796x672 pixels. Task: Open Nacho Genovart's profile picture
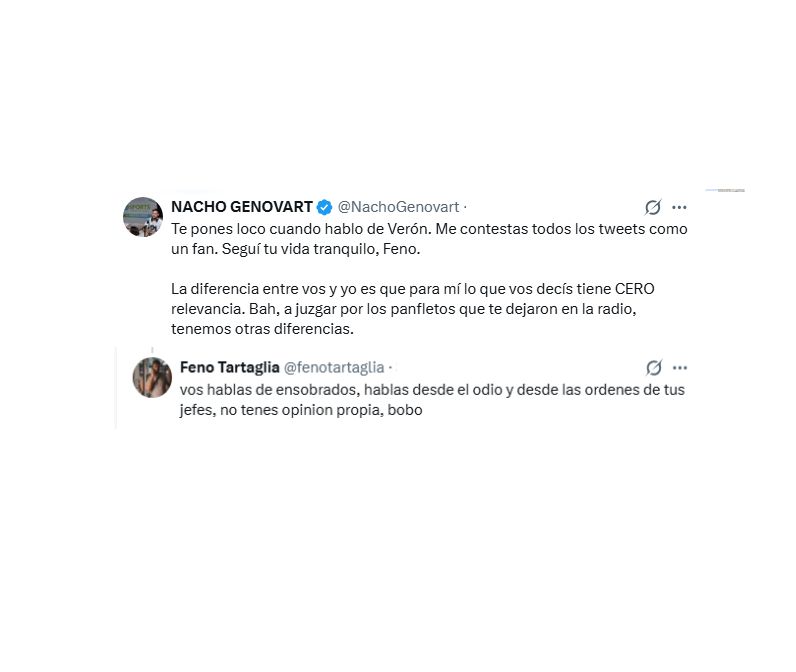click(143, 217)
